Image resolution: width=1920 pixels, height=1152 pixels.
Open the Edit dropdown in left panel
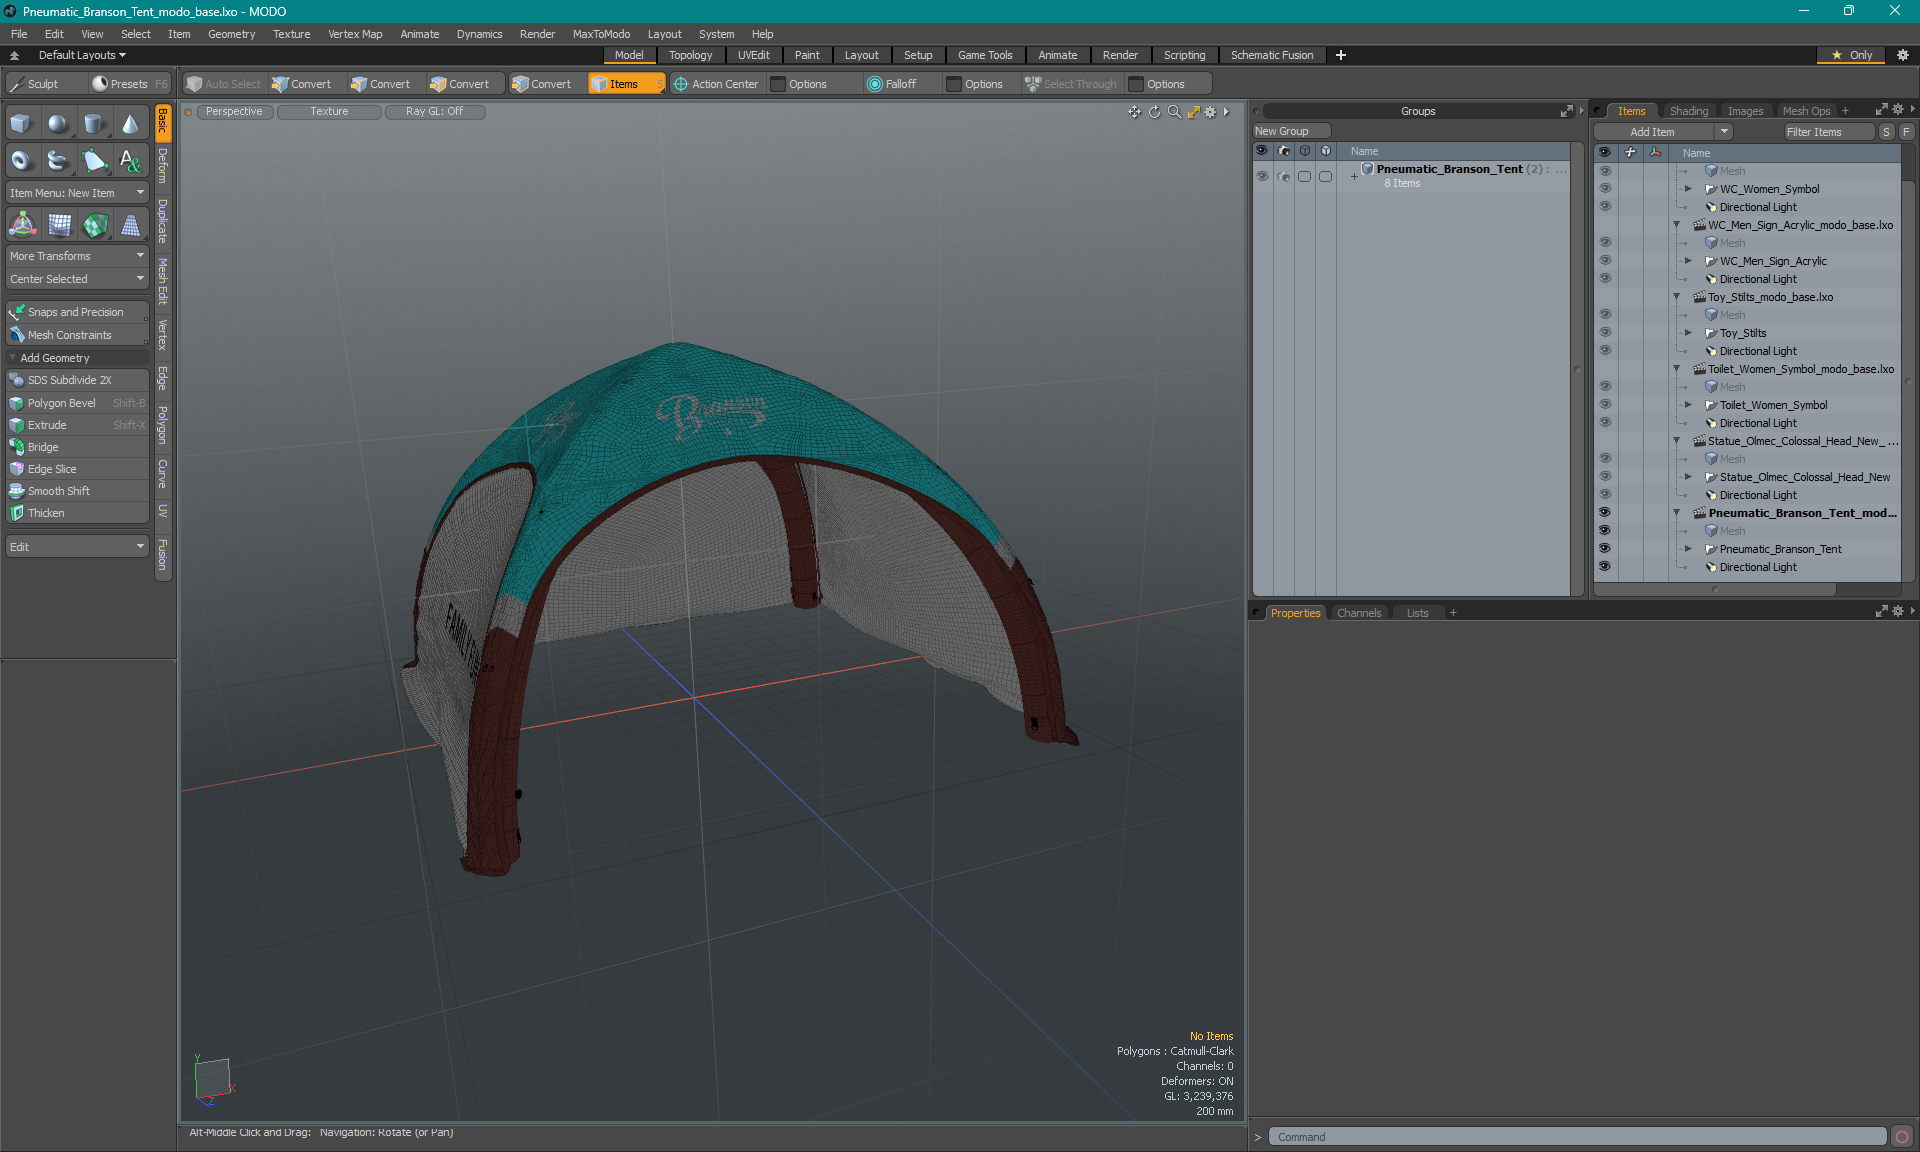pyautogui.click(x=77, y=547)
